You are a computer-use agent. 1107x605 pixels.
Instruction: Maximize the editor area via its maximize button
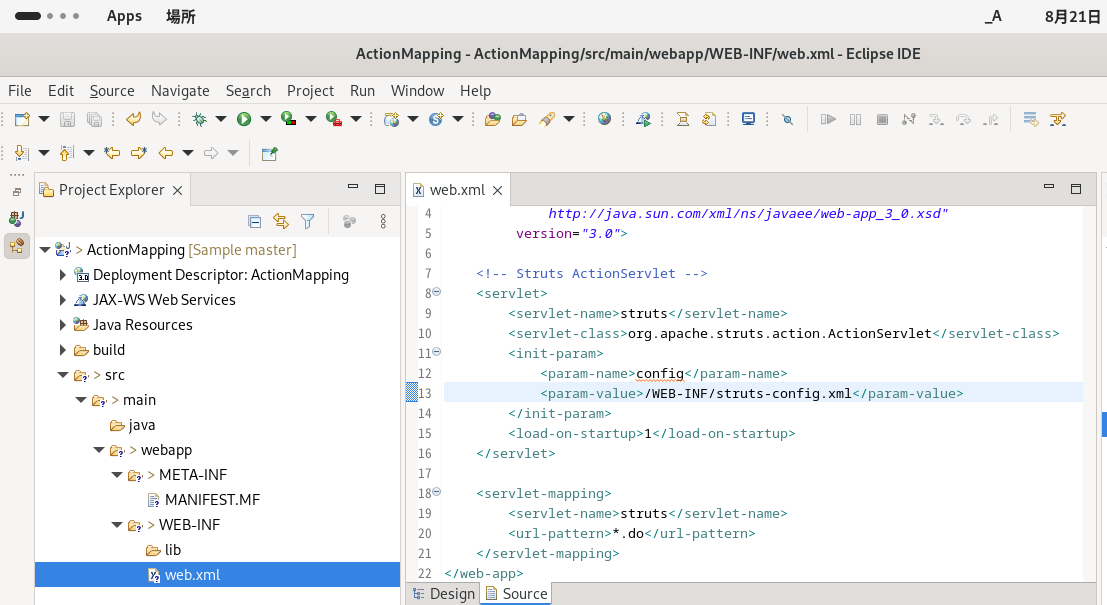(1076, 188)
